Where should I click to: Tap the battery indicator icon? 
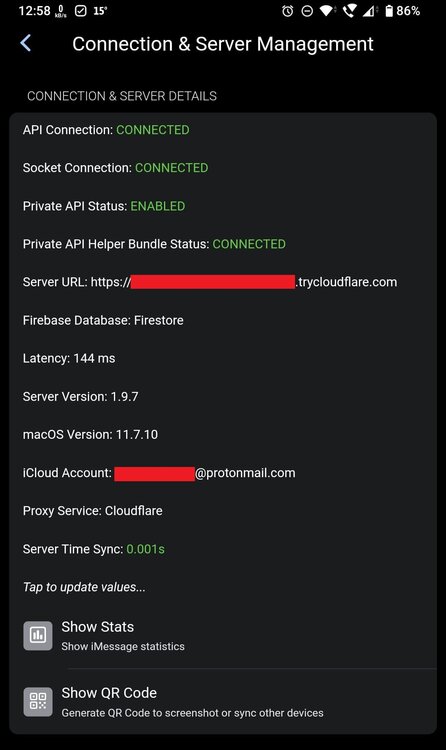pyautogui.click(x=389, y=11)
